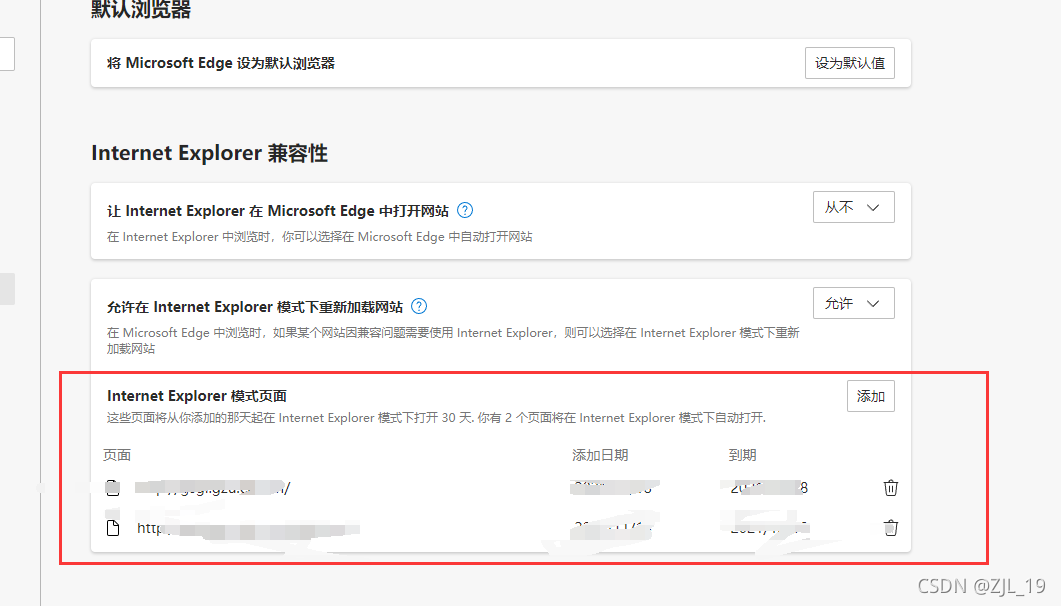Open help icon beside 允许在 Internet Explorer 模式下重新加载网站
Screen dimensions: 1061x606
click(419, 306)
